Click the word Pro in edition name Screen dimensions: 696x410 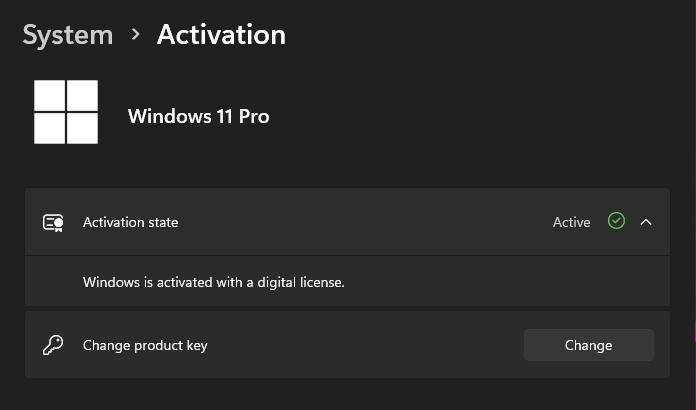[254, 116]
